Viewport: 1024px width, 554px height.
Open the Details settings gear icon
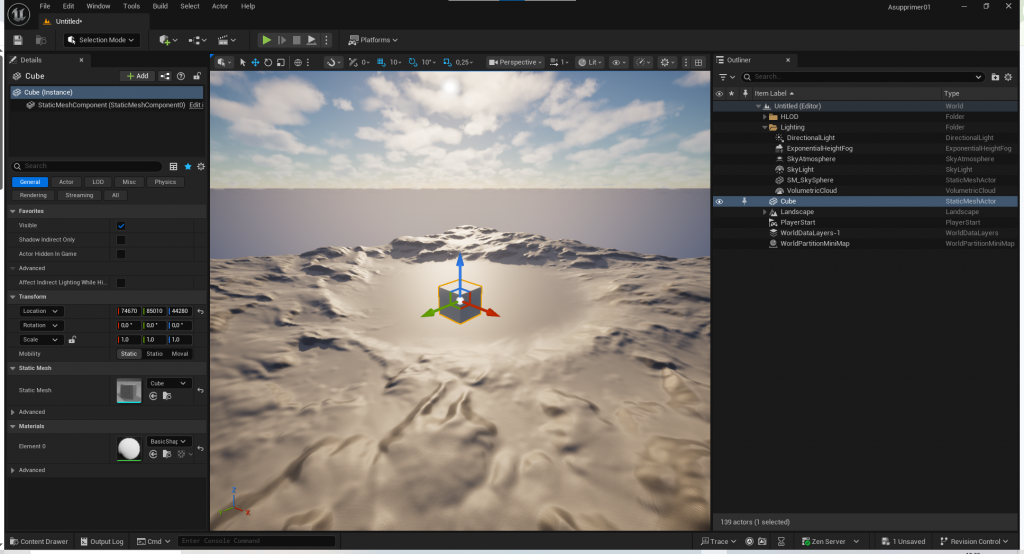pos(201,167)
